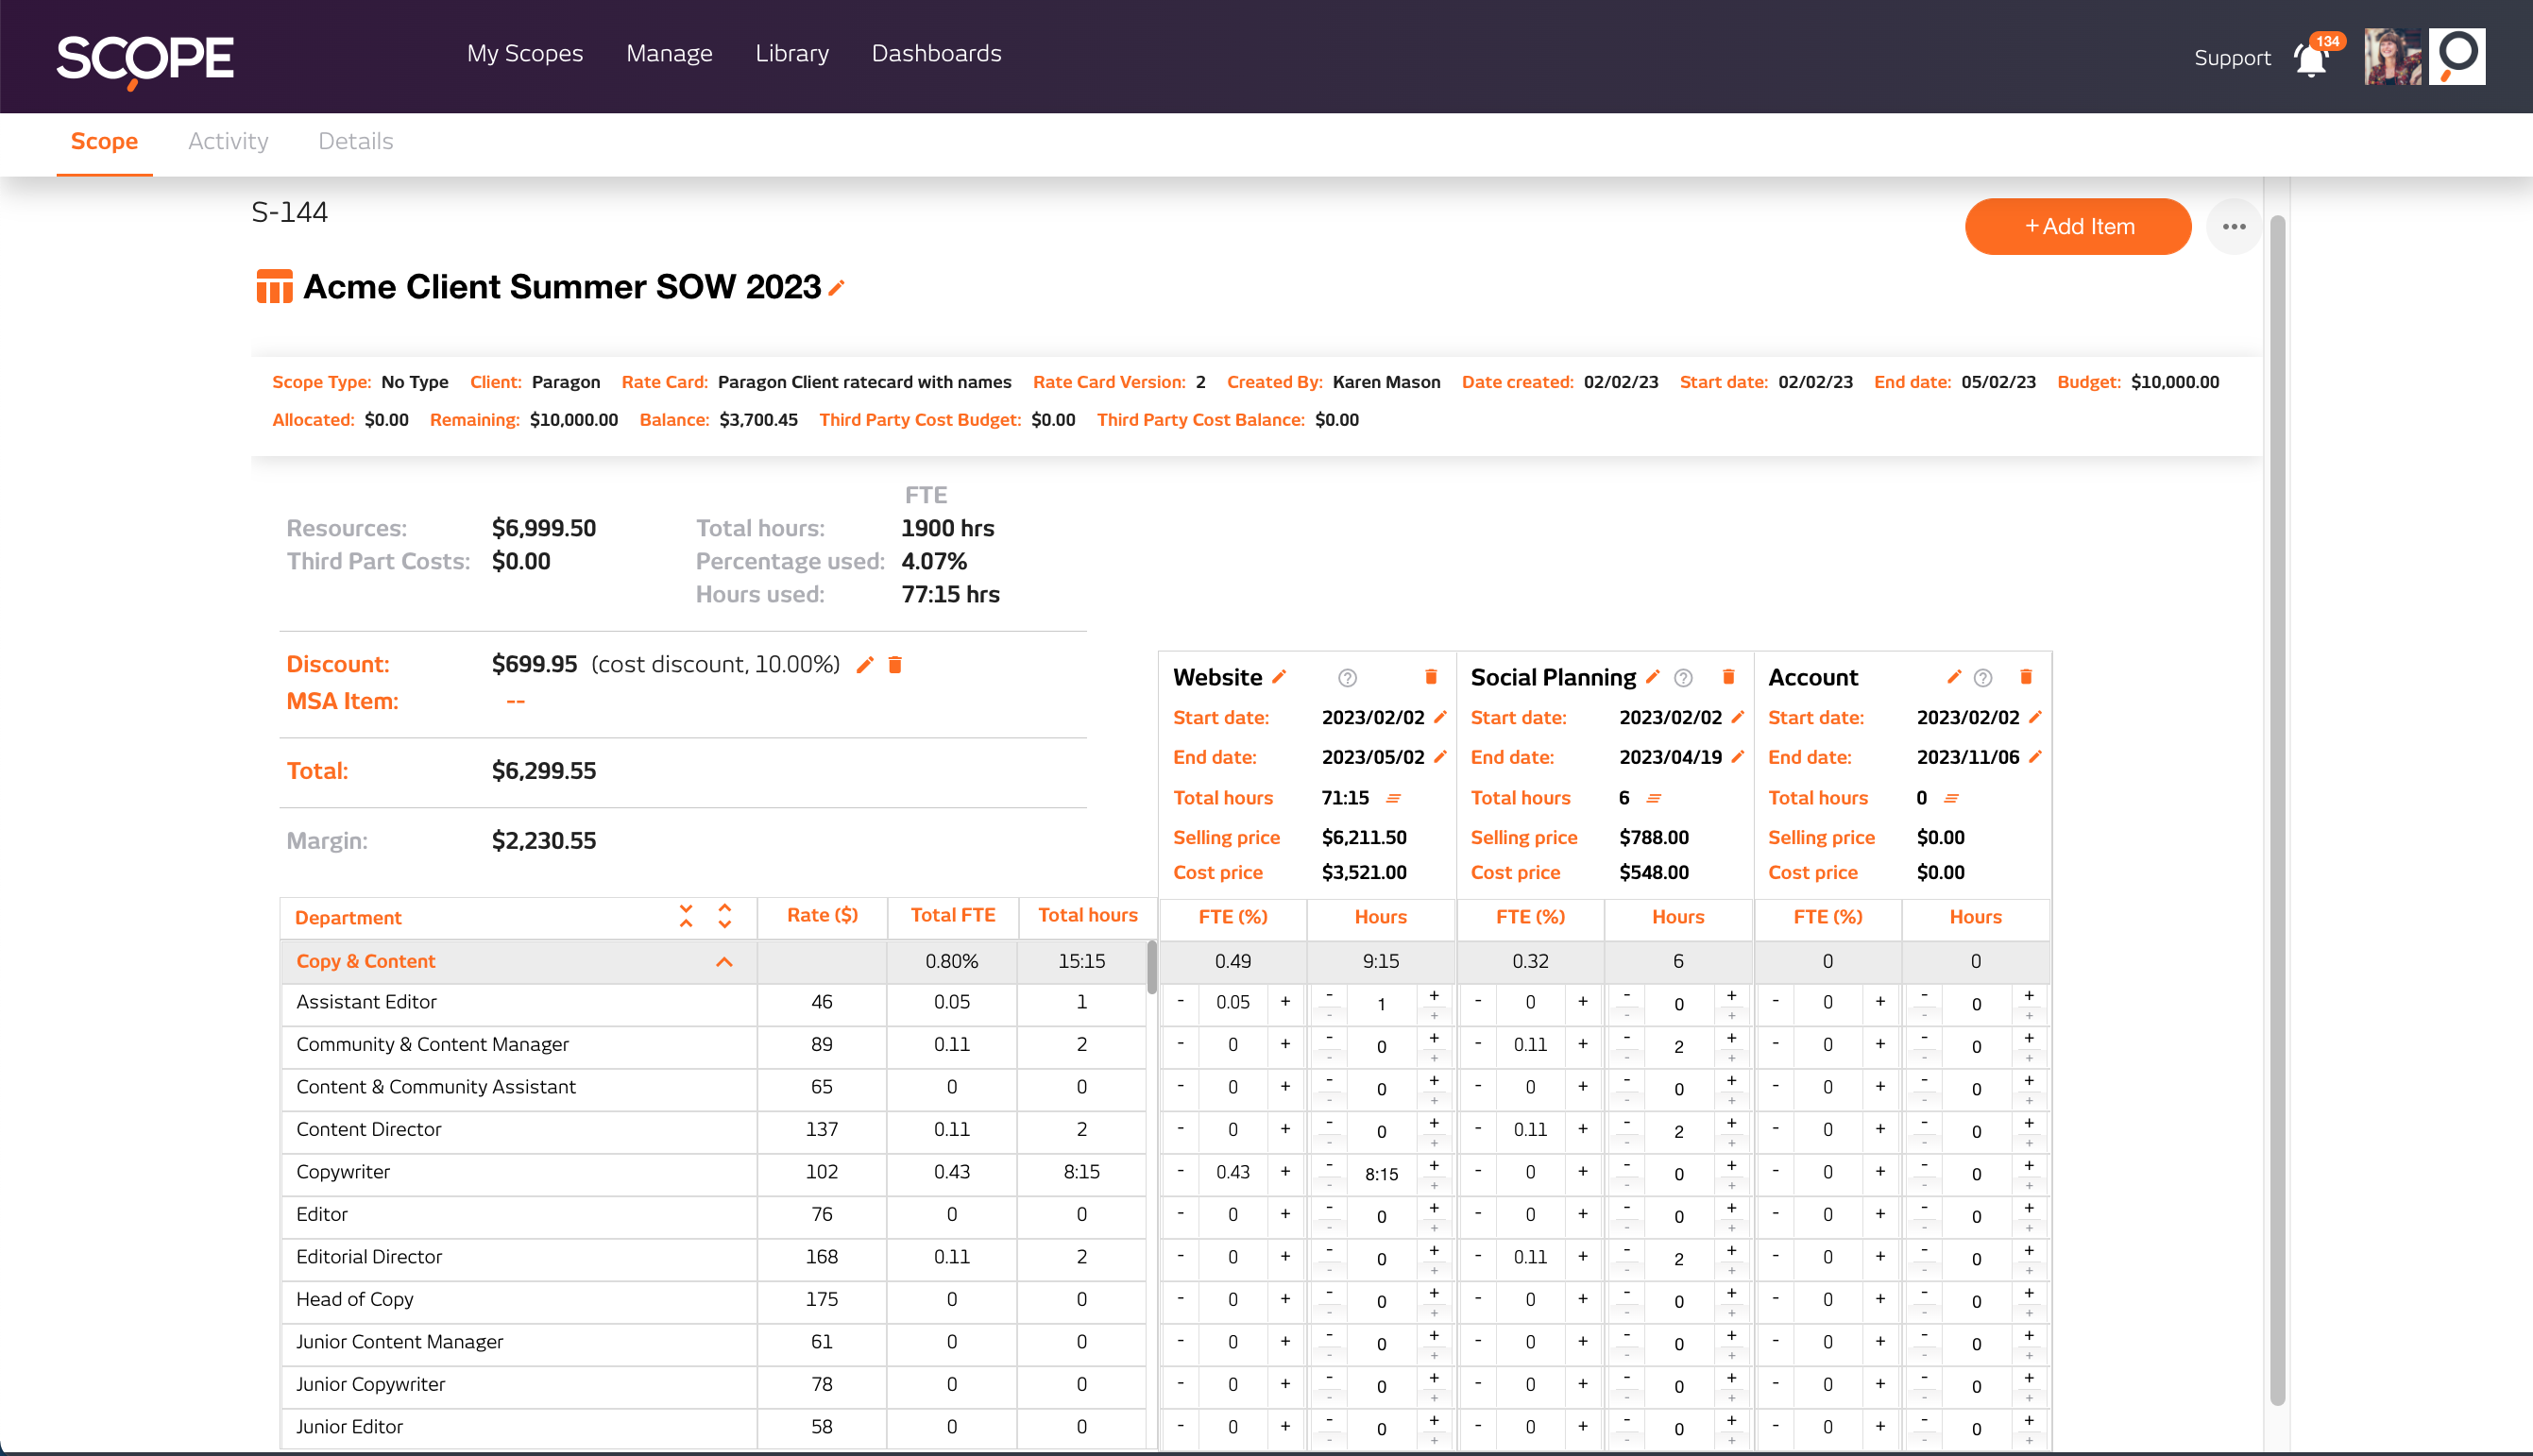This screenshot has height=1456, width=2533.
Task: Edit the Account deliverable name
Action: (1954, 677)
